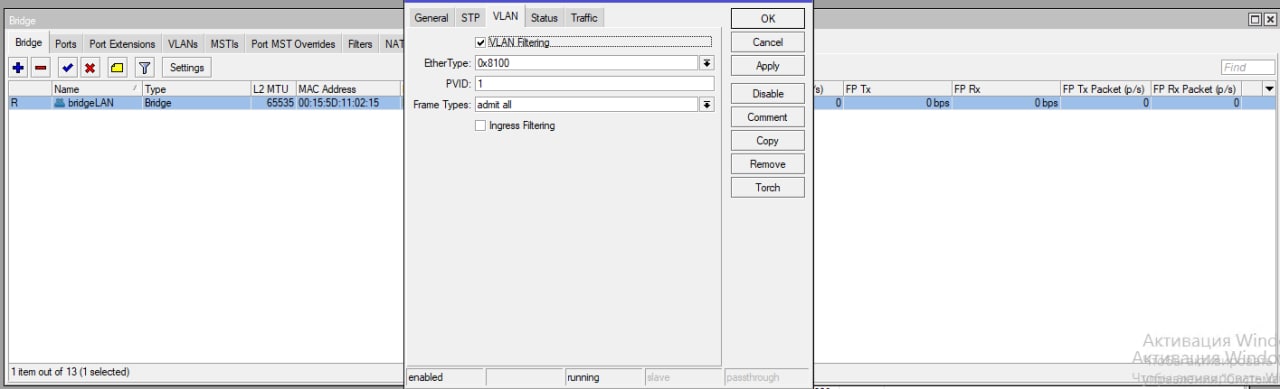This screenshot has height=389, width=1280.
Task: Open Port MST Overrides tab
Action: click(x=293, y=44)
